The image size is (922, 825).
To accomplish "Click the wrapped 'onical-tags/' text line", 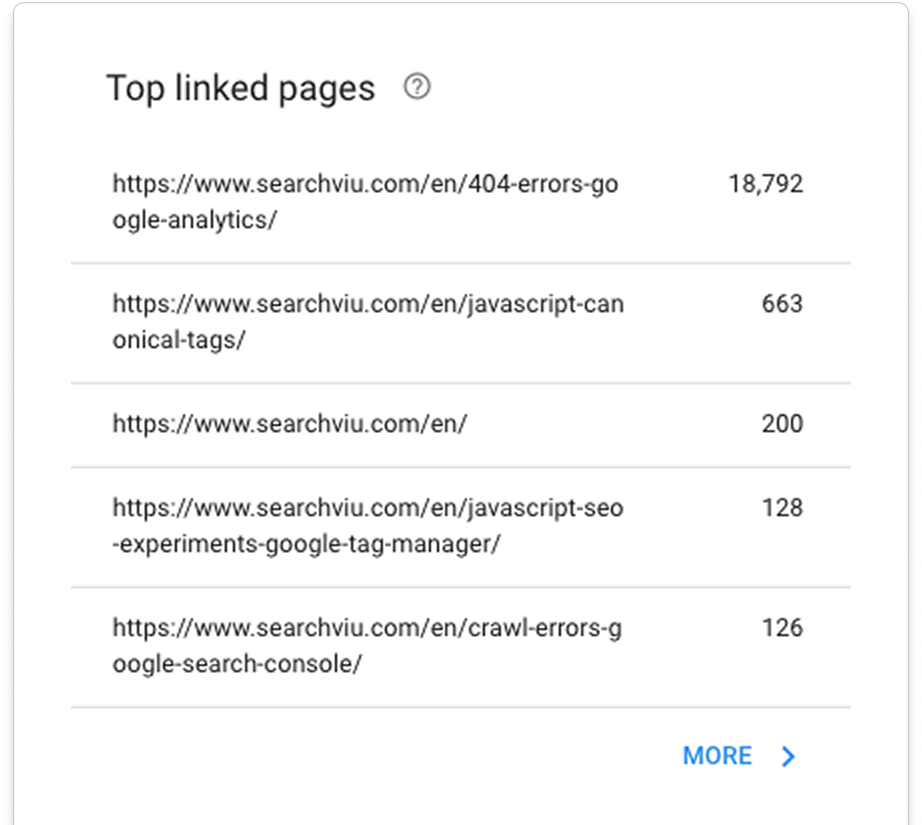I will coord(179,339).
